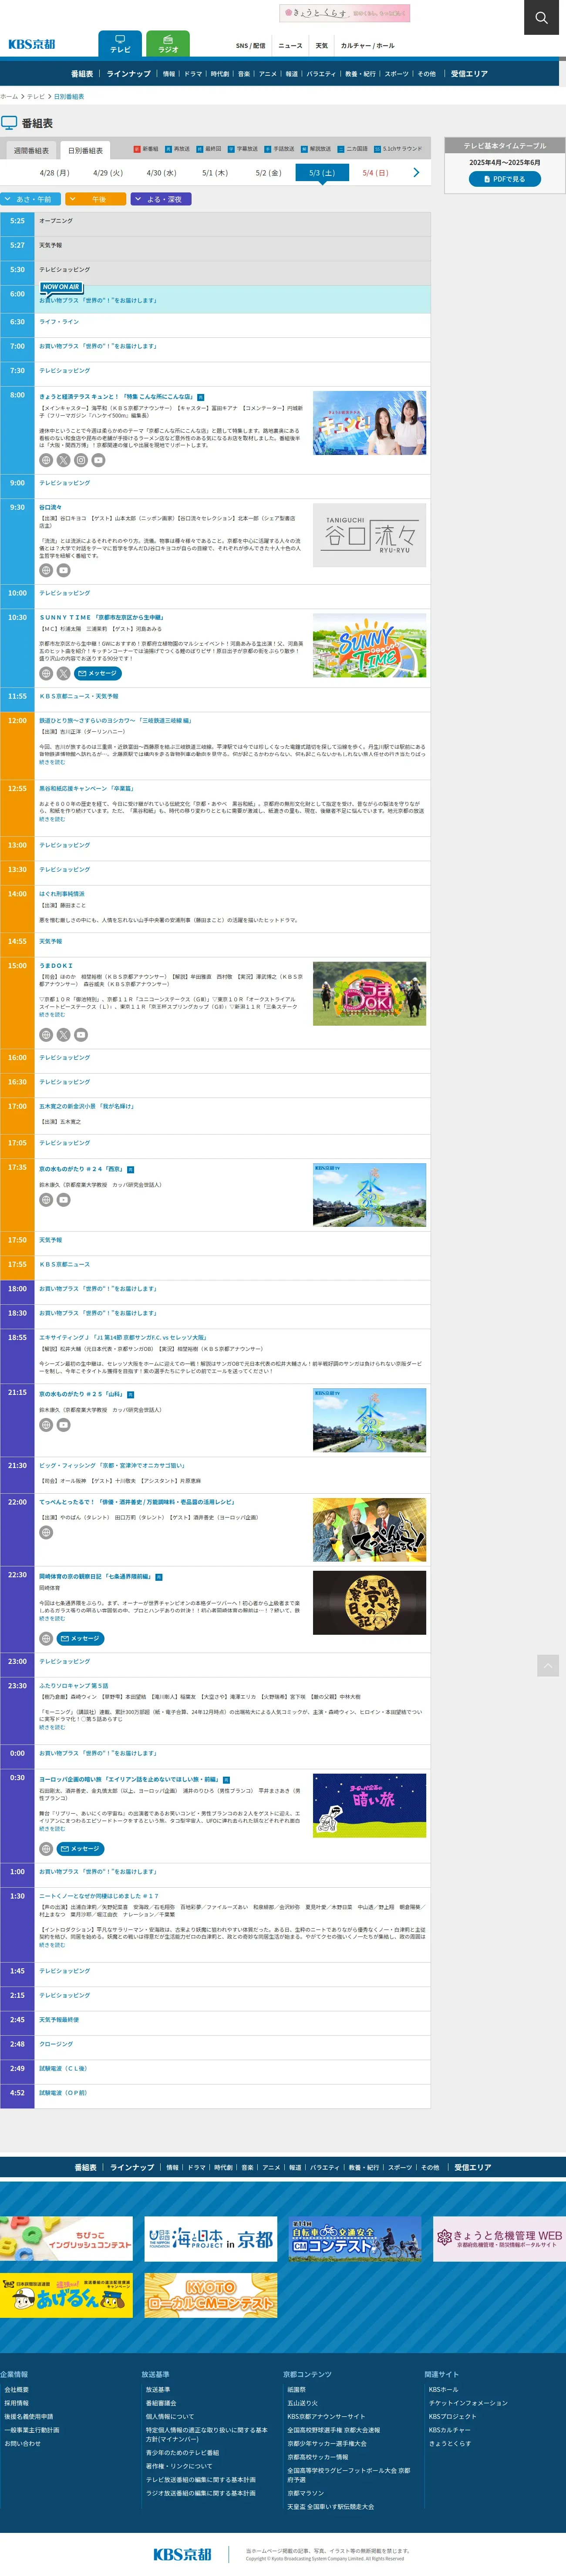Open website icon for きょうと経済テラス キュンと!
Screen dimensions: 566x2576
pos(46,460)
